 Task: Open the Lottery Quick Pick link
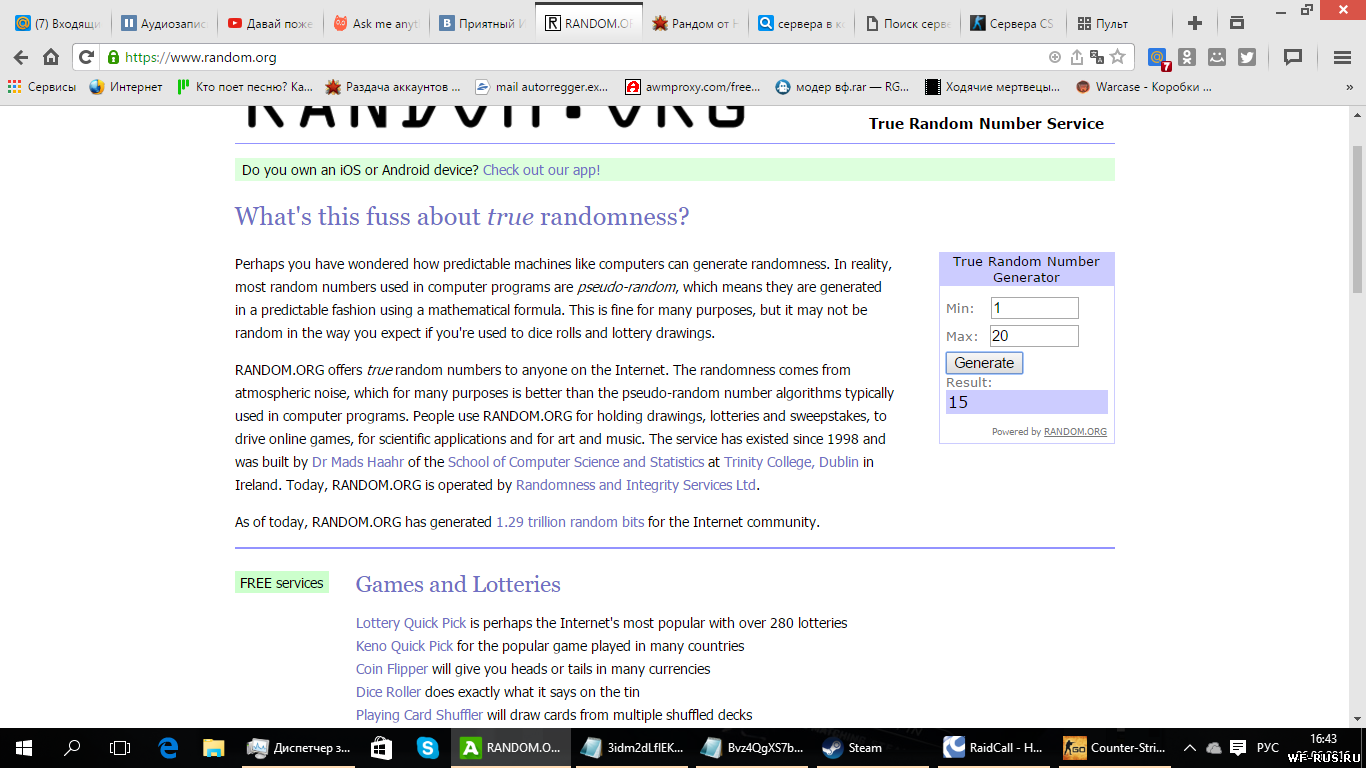[411, 623]
